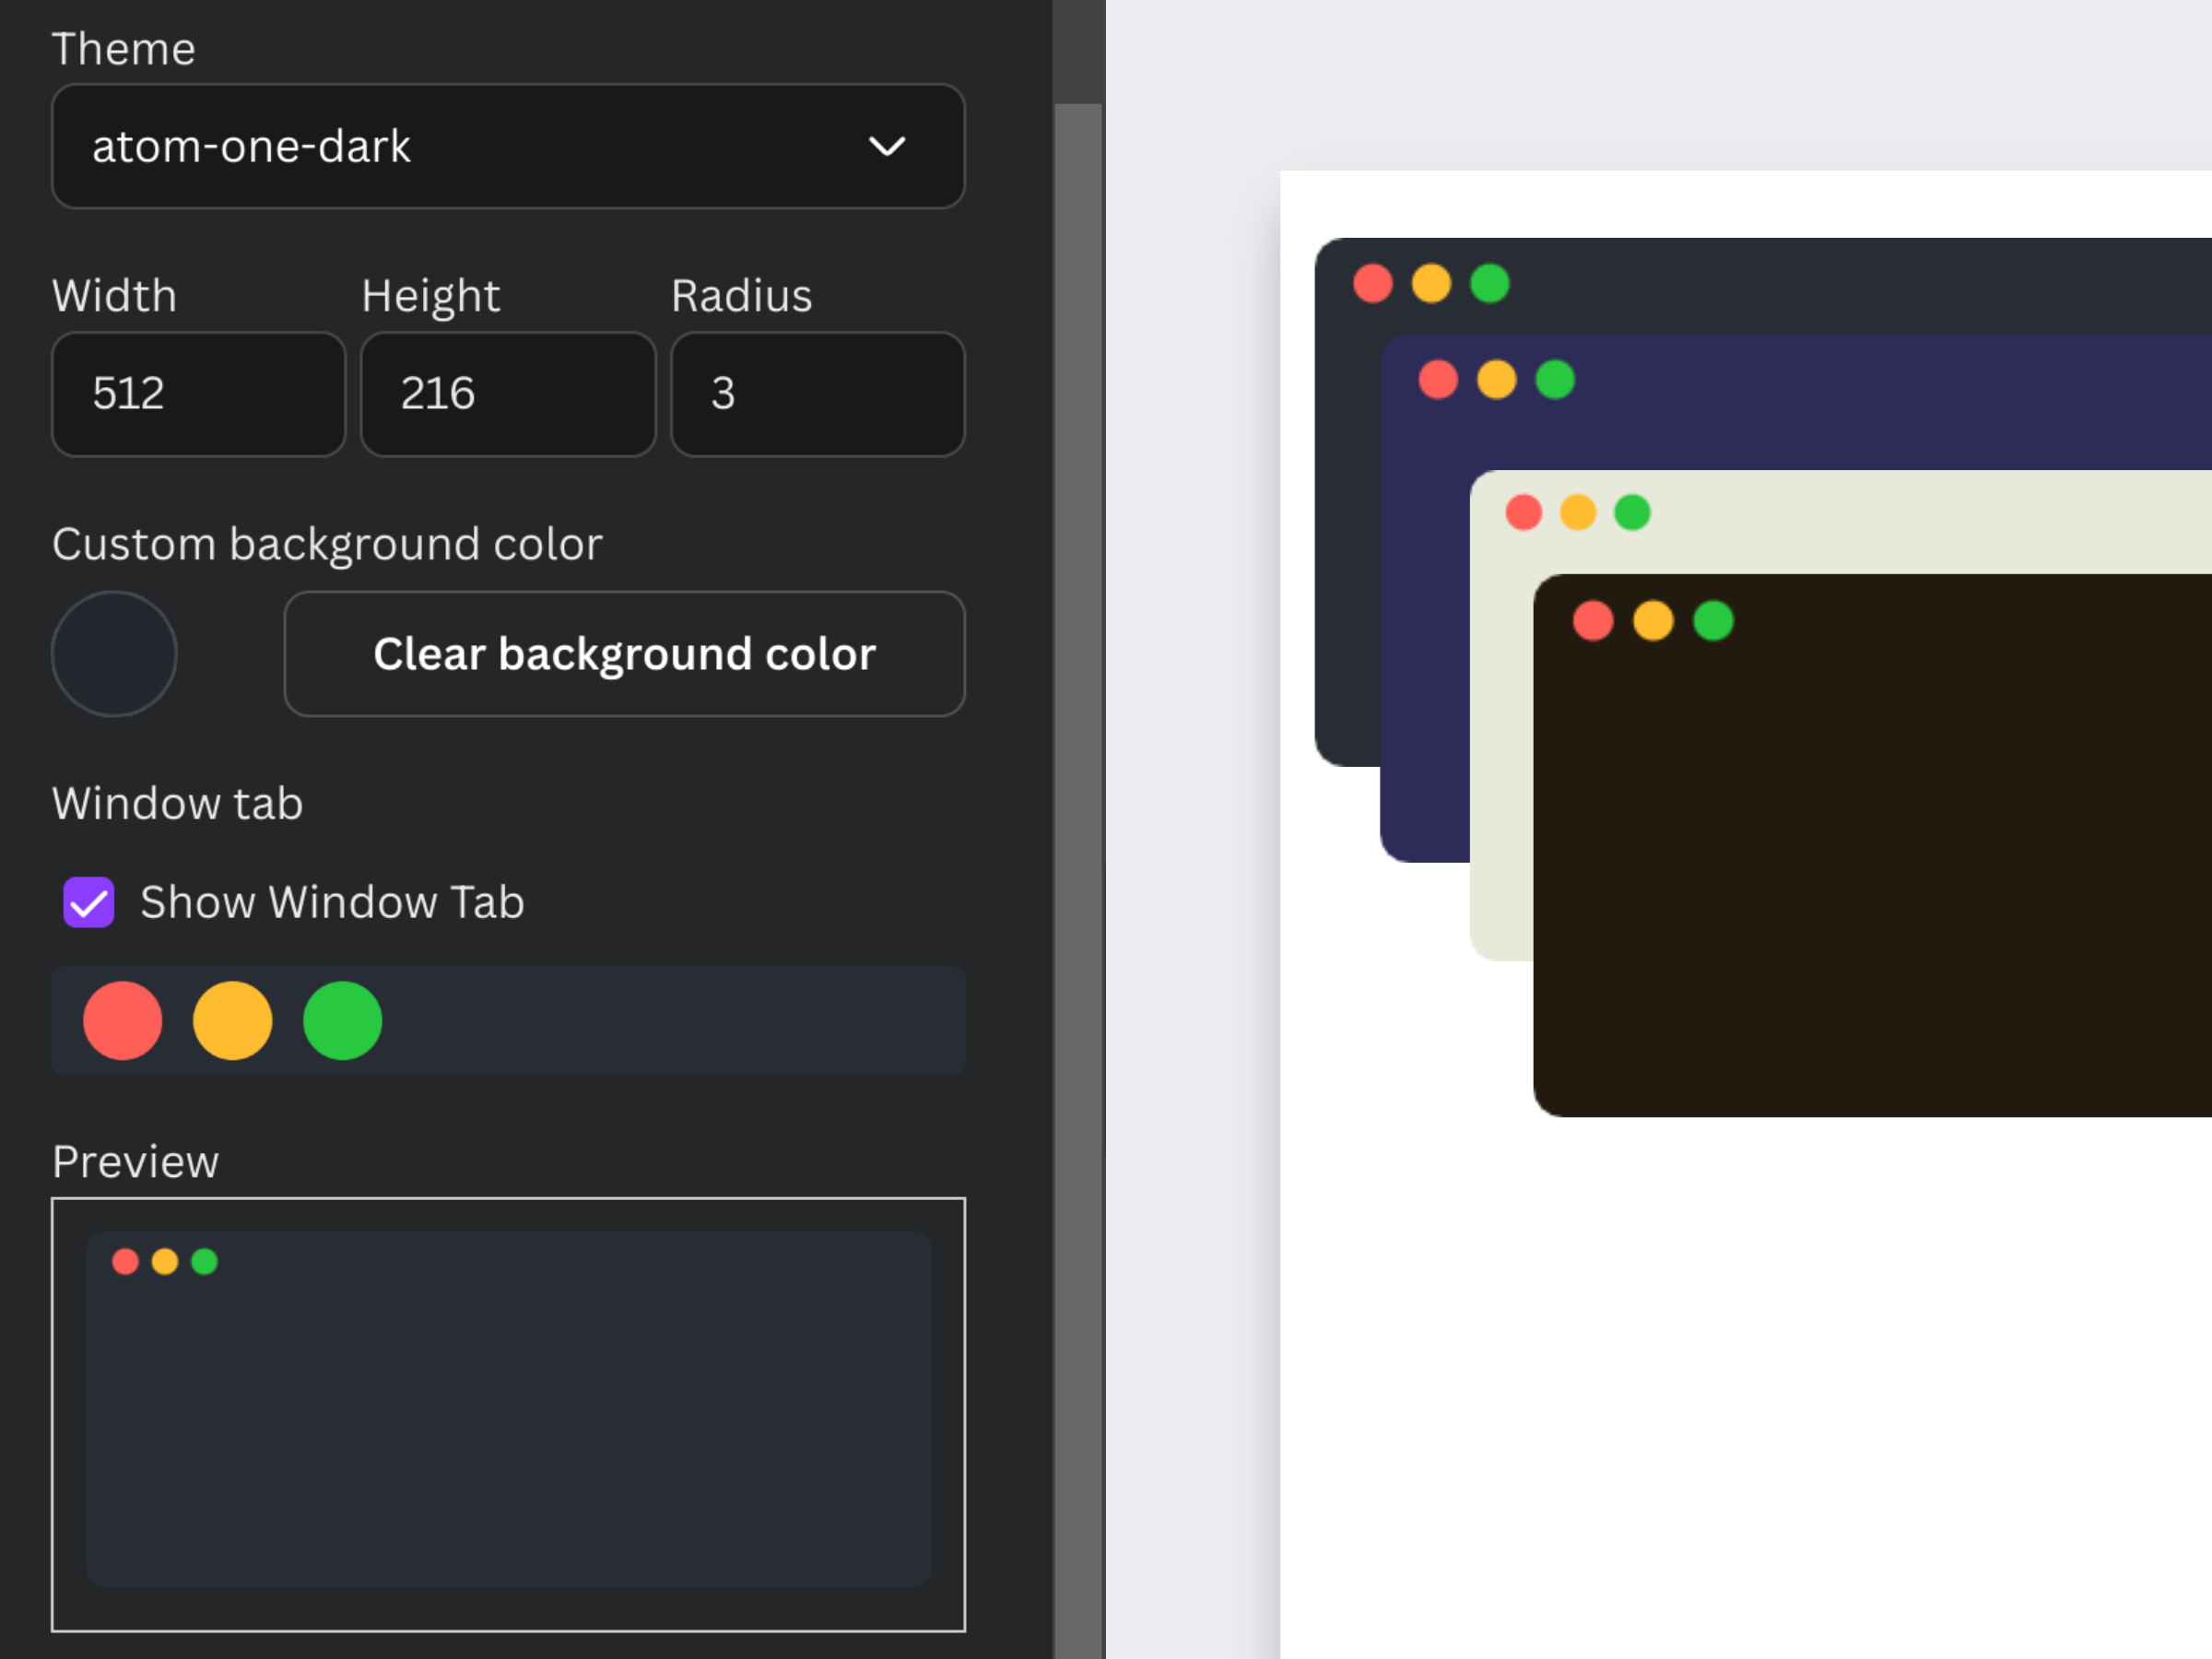
Task: Click the Height input field showing 216
Action: pos(507,394)
